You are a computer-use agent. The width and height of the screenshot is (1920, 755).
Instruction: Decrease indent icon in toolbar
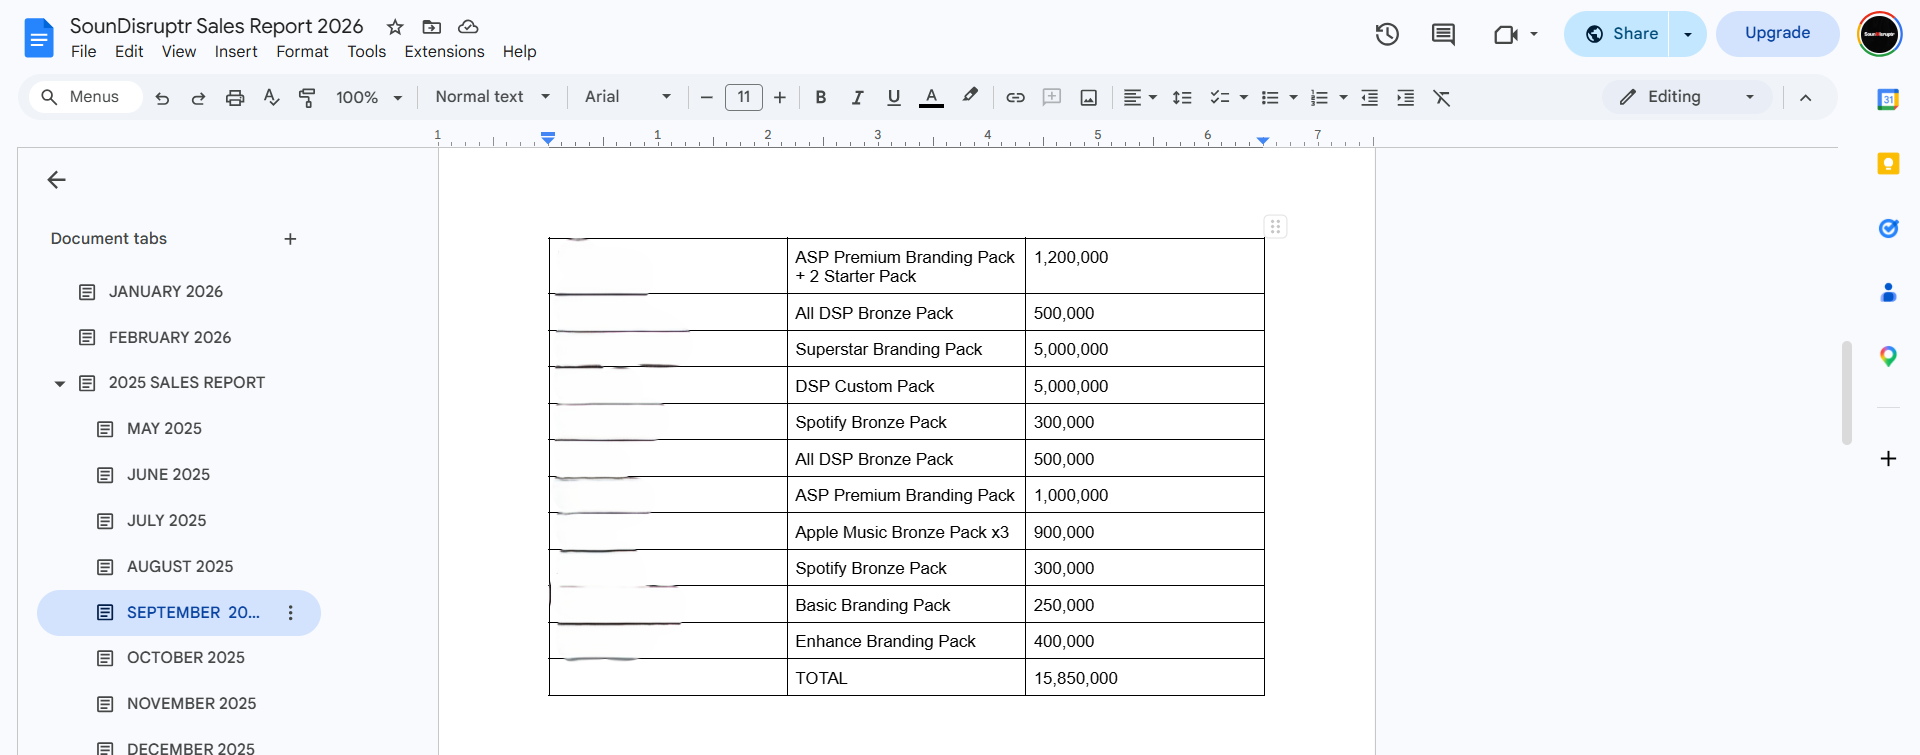tap(1369, 97)
